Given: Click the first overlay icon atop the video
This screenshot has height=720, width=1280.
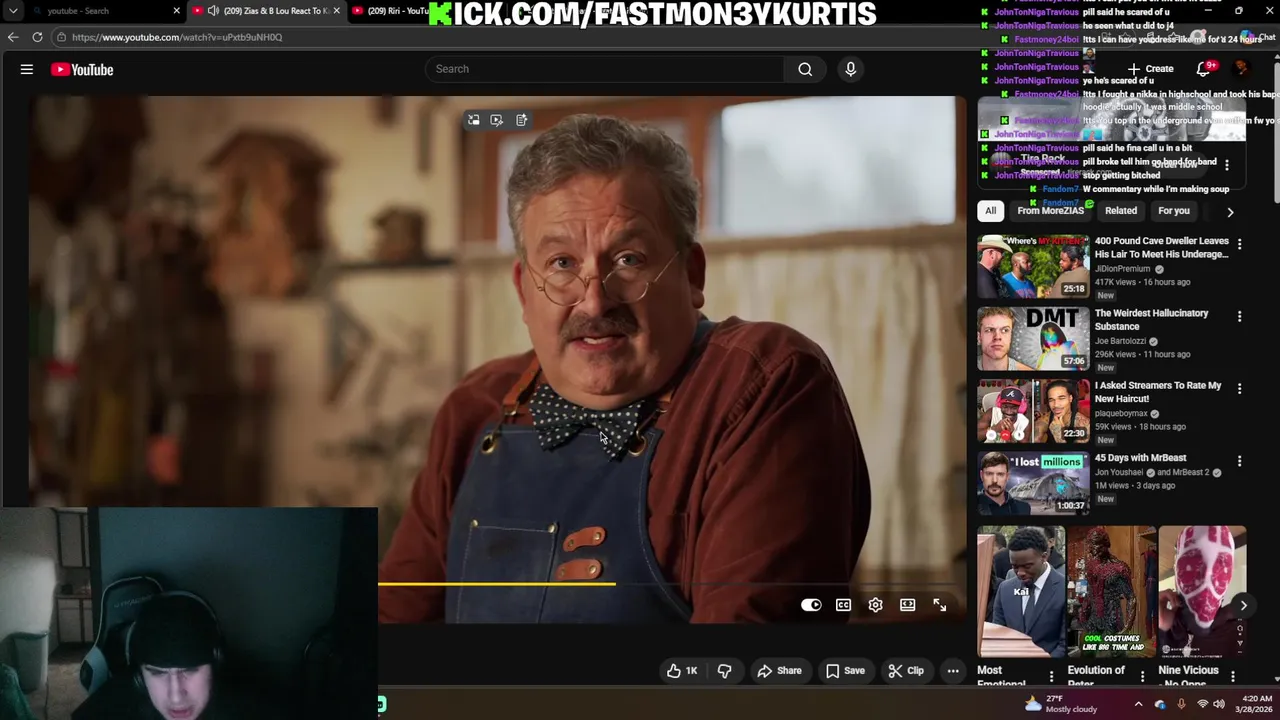Looking at the screenshot, I should click(x=474, y=120).
